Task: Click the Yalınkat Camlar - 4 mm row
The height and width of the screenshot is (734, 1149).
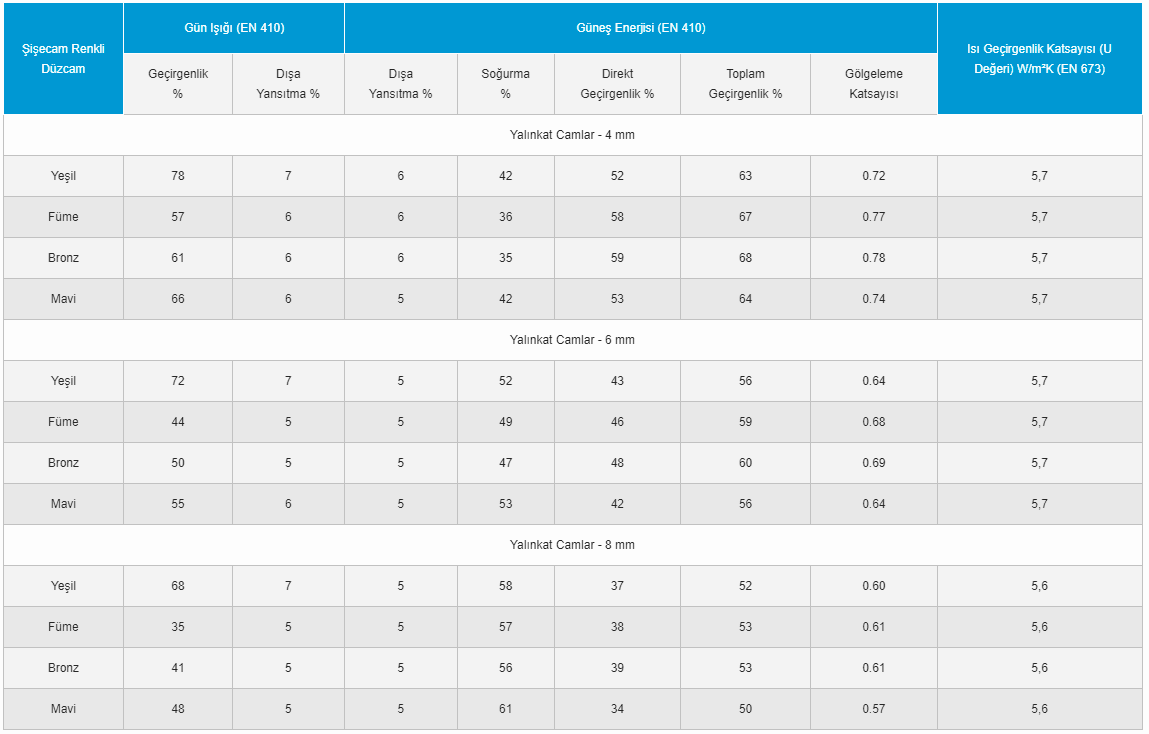Action: [572, 135]
